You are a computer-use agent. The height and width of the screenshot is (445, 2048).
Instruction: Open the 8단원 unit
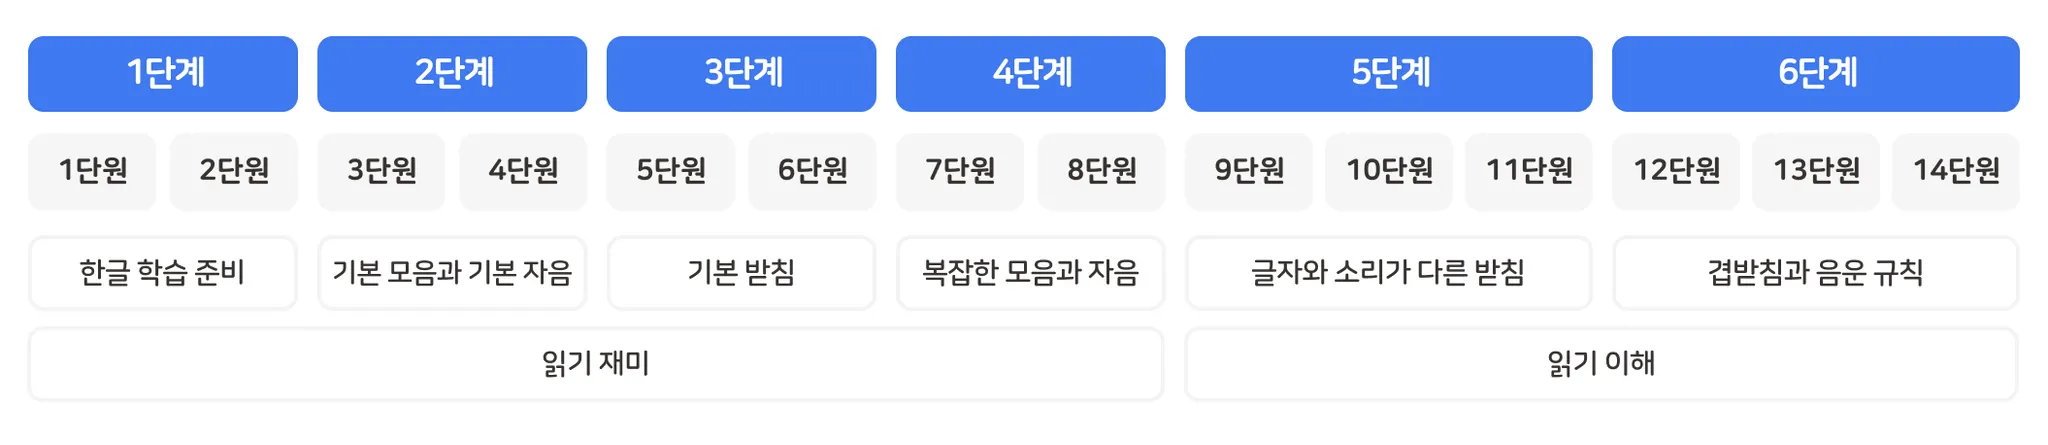pyautogui.click(x=1101, y=171)
